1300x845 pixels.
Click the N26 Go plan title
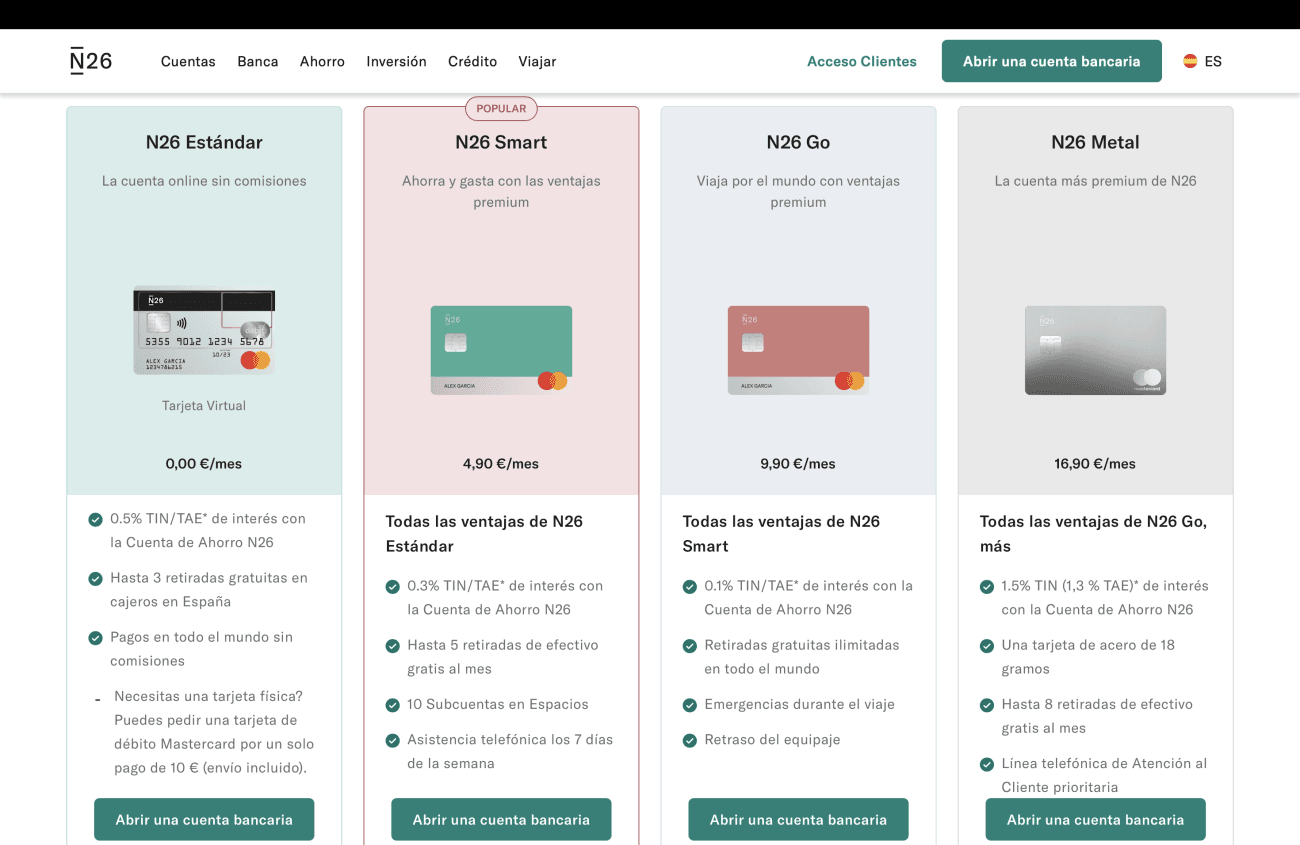pyautogui.click(x=798, y=142)
